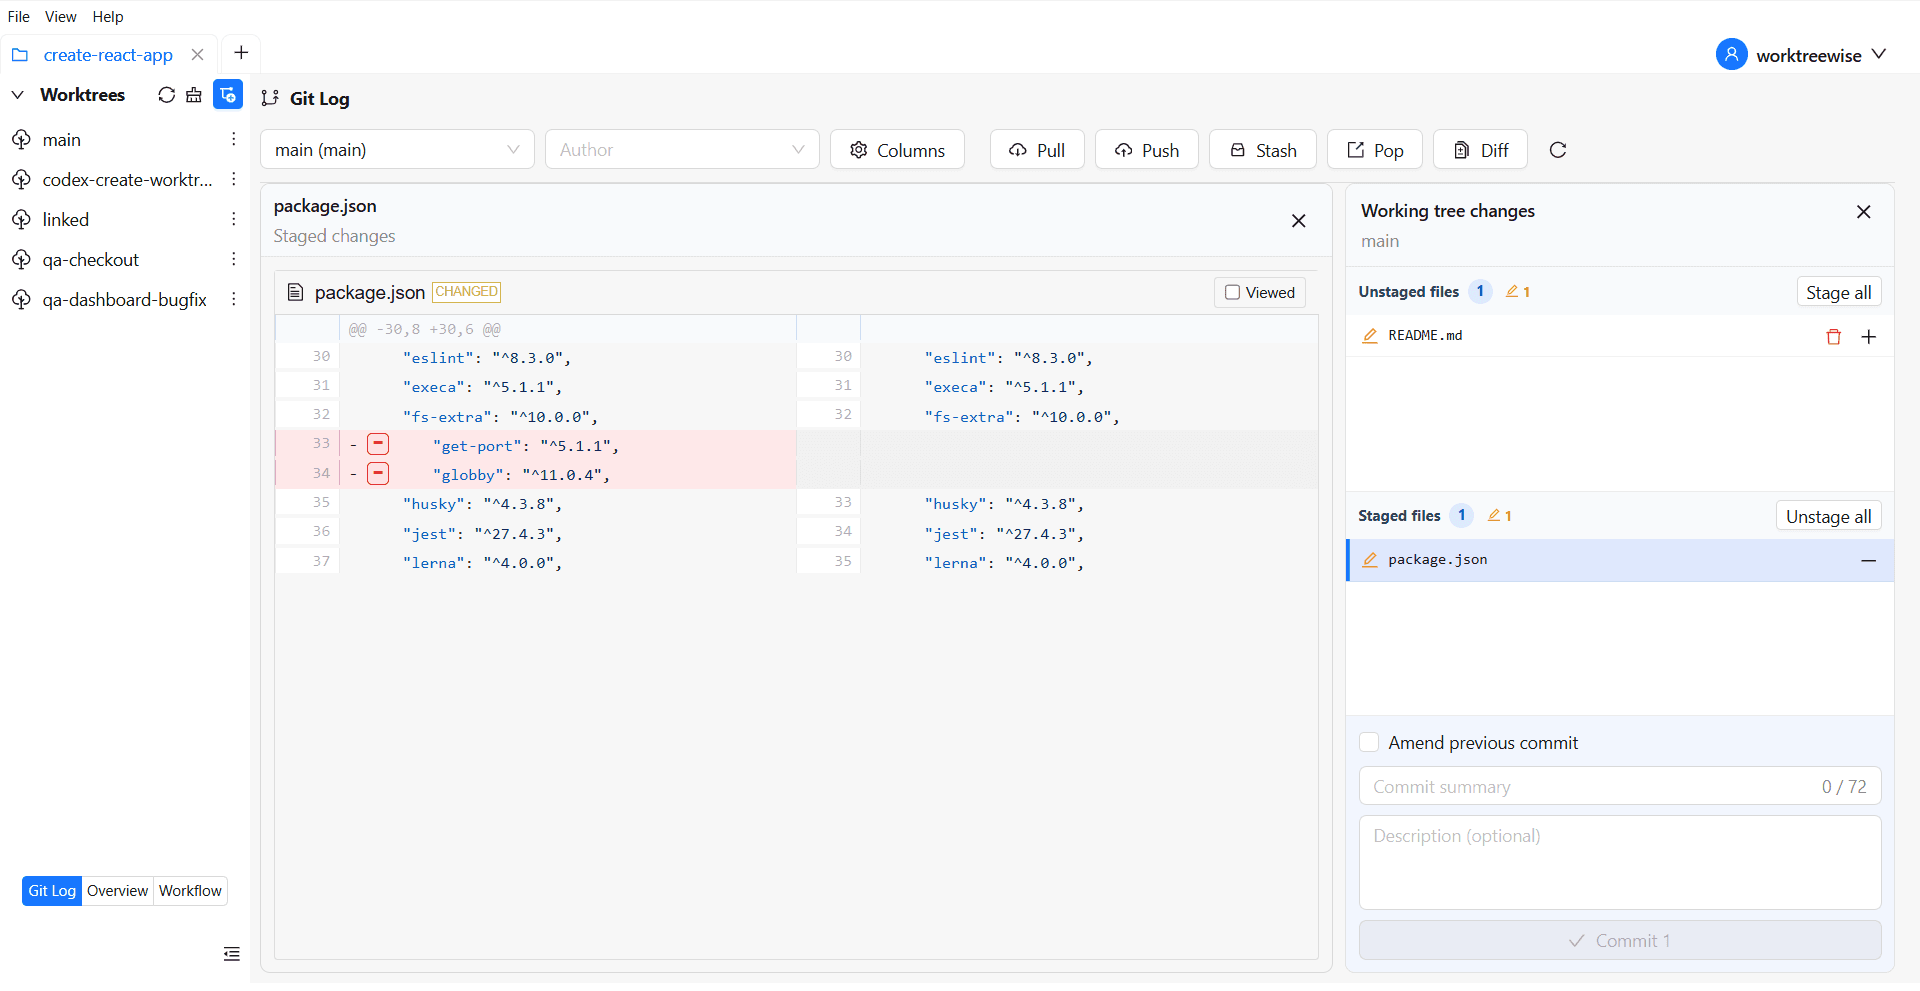1920x991 pixels.
Task: Click the CHANGED status badge
Action: click(x=466, y=292)
